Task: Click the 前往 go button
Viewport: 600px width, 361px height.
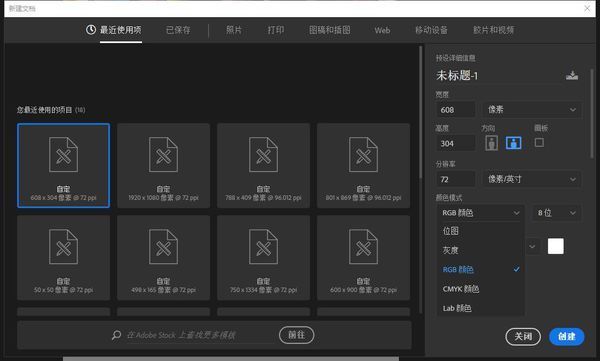Action: point(296,335)
